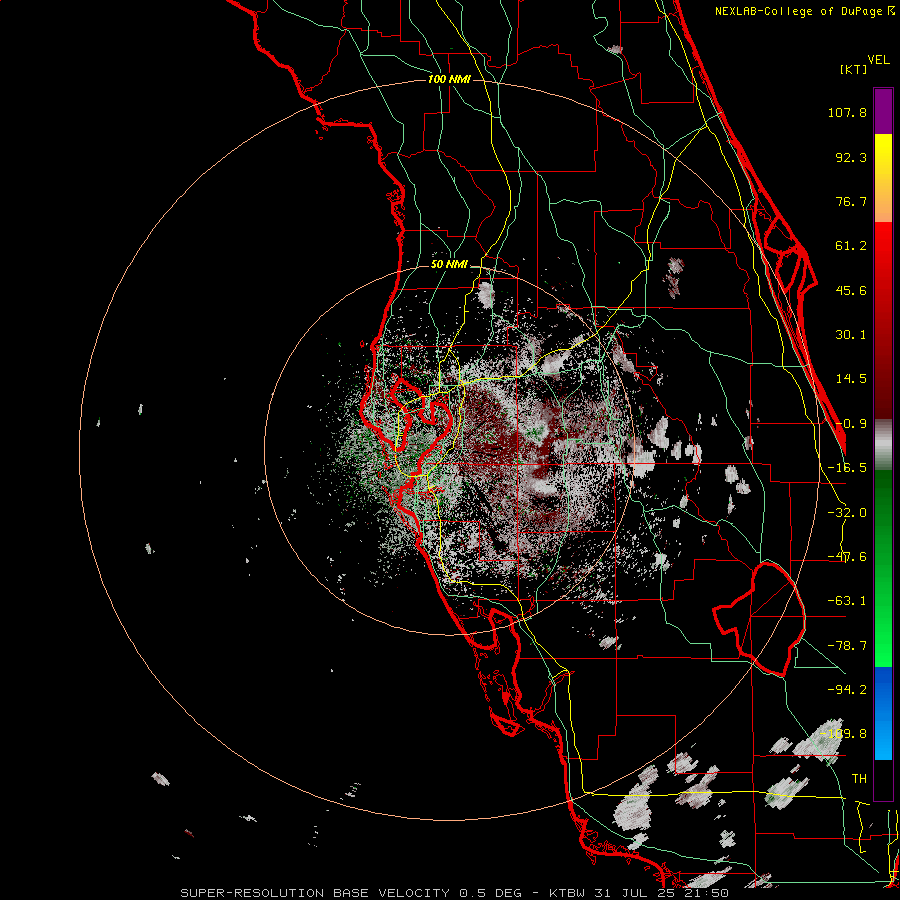Click the 30.1 velocity scale value
This screenshot has width=900, height=900.
point(851,335)
